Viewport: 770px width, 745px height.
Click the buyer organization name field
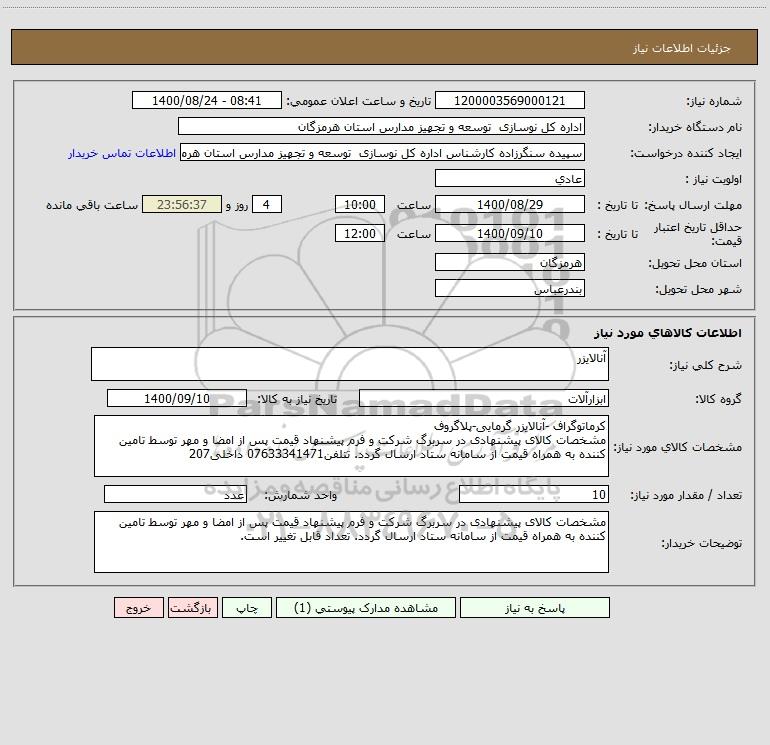pos(381,127)
